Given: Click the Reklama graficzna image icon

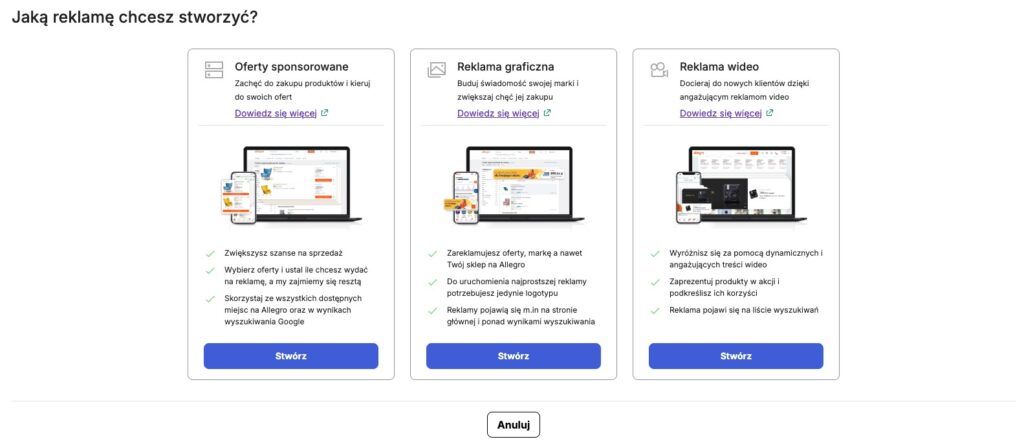Looking at the screenshot, I should [436, 70].
